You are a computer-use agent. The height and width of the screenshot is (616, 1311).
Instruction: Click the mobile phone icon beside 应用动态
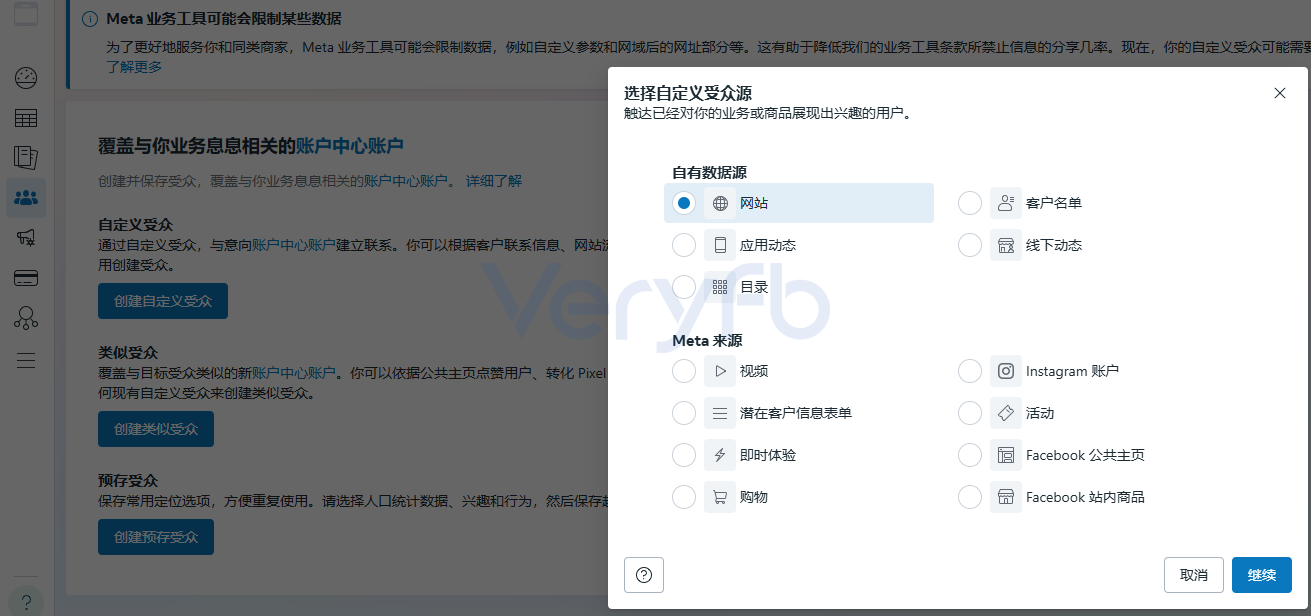pyautogui.click(x=720, y=245)
